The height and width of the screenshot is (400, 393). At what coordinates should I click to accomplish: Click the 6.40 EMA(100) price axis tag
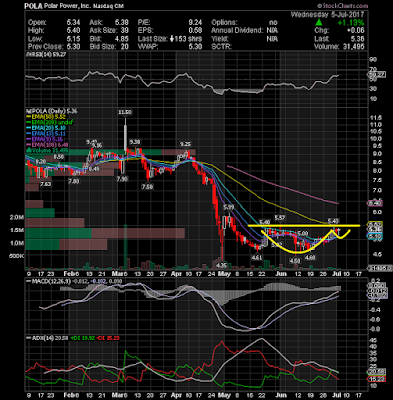[x=376, y=203]
